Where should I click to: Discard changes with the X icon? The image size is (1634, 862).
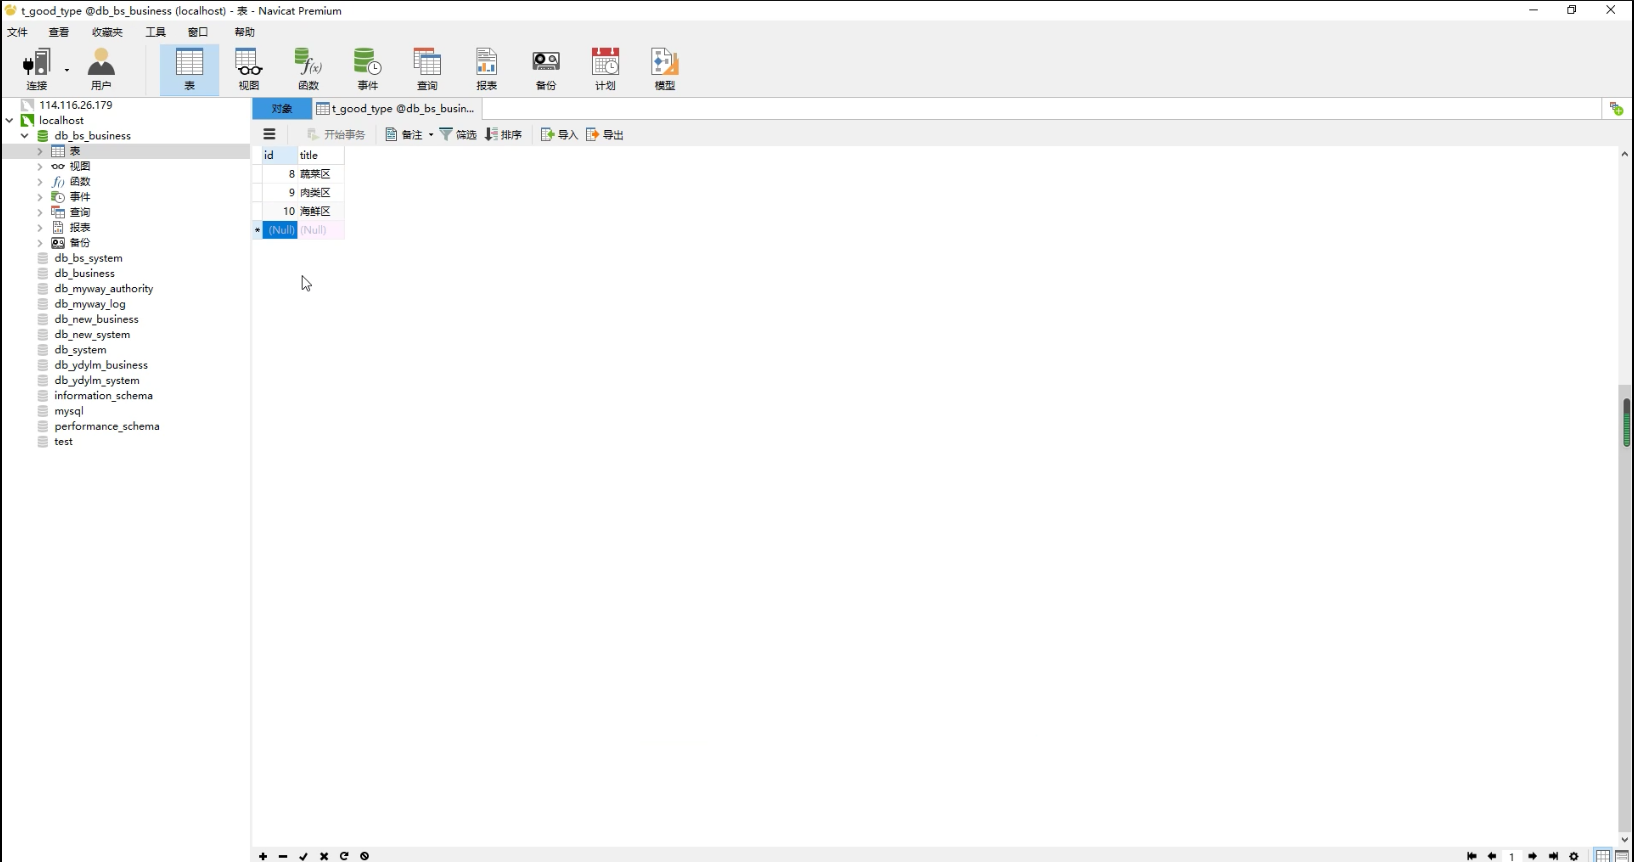pyautogui.click(x=324, y=856)
